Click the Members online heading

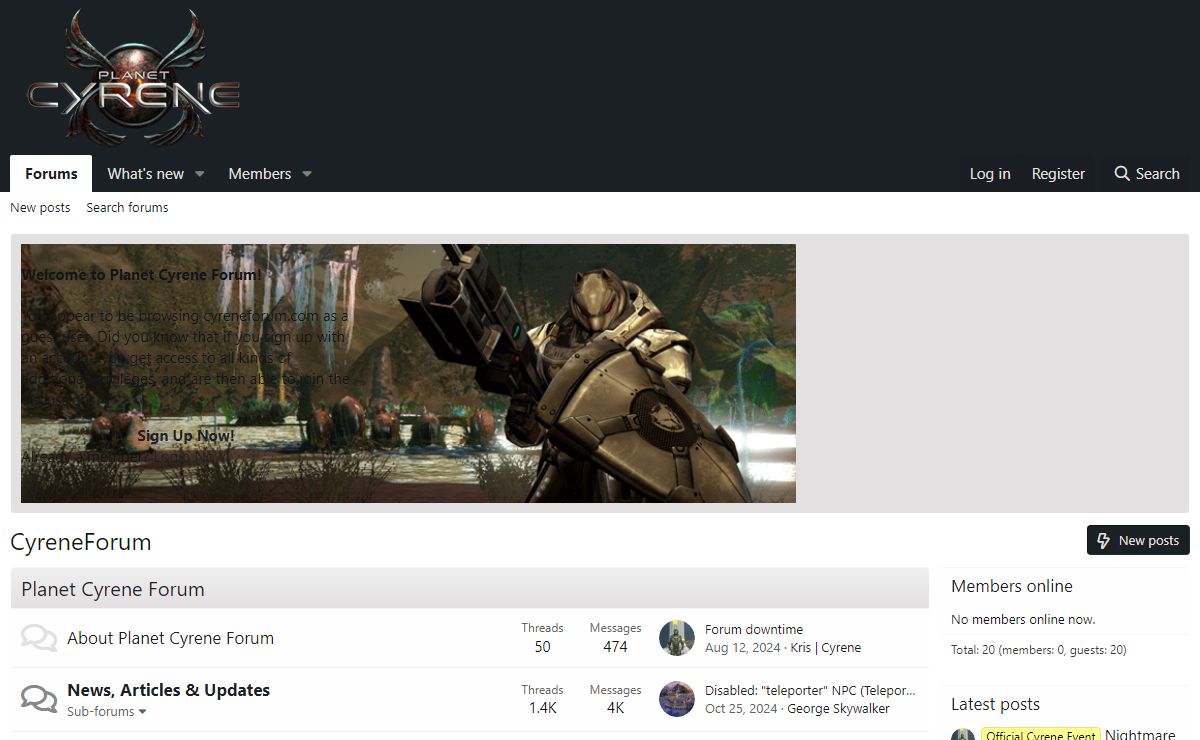1012,586
